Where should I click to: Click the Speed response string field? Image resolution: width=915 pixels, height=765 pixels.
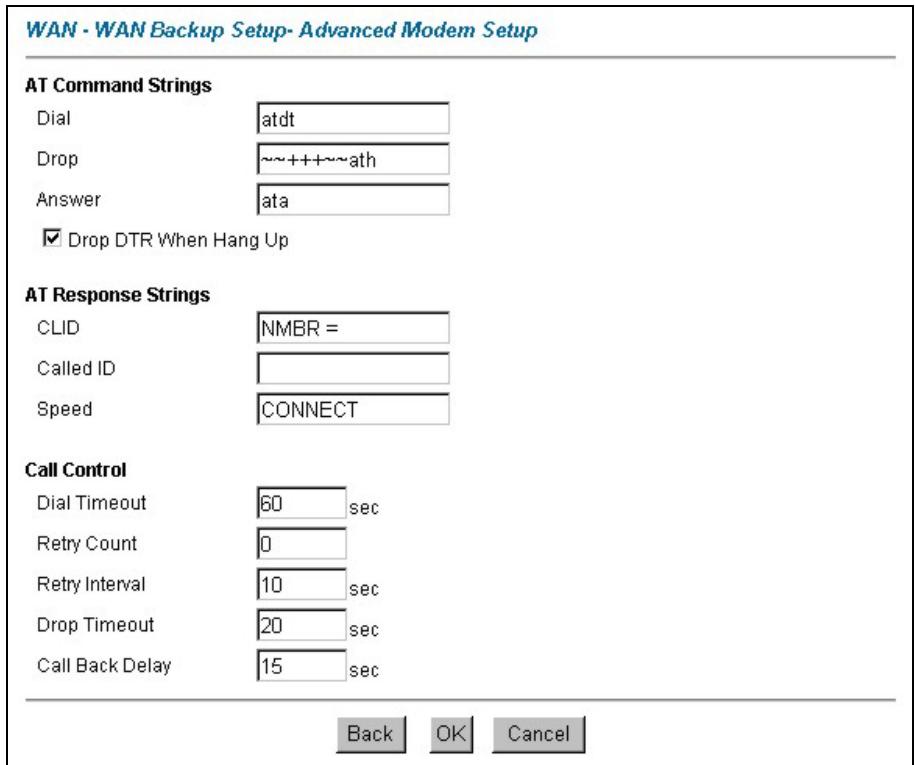(x=353, y=409)
